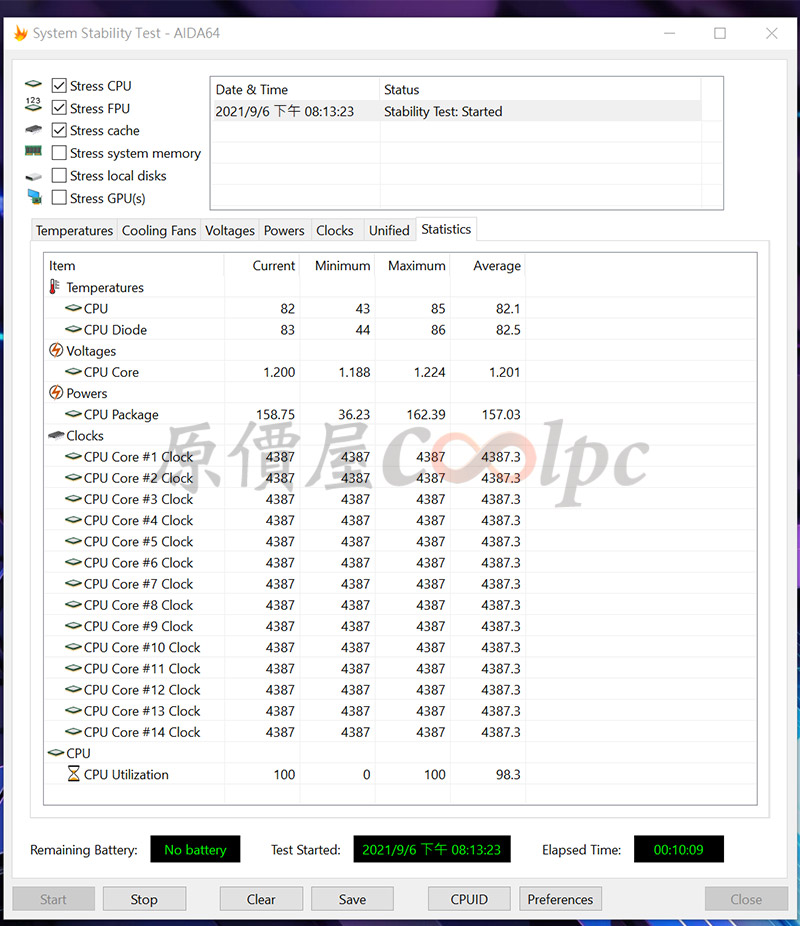Click the Stop button
Screen dimensions: 800x926
144,899
